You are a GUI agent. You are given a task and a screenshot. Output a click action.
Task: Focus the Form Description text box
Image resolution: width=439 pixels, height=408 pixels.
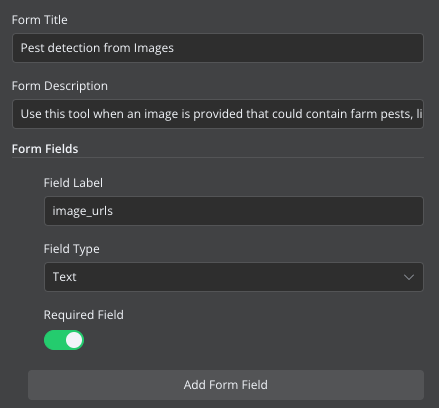(218, 114)
